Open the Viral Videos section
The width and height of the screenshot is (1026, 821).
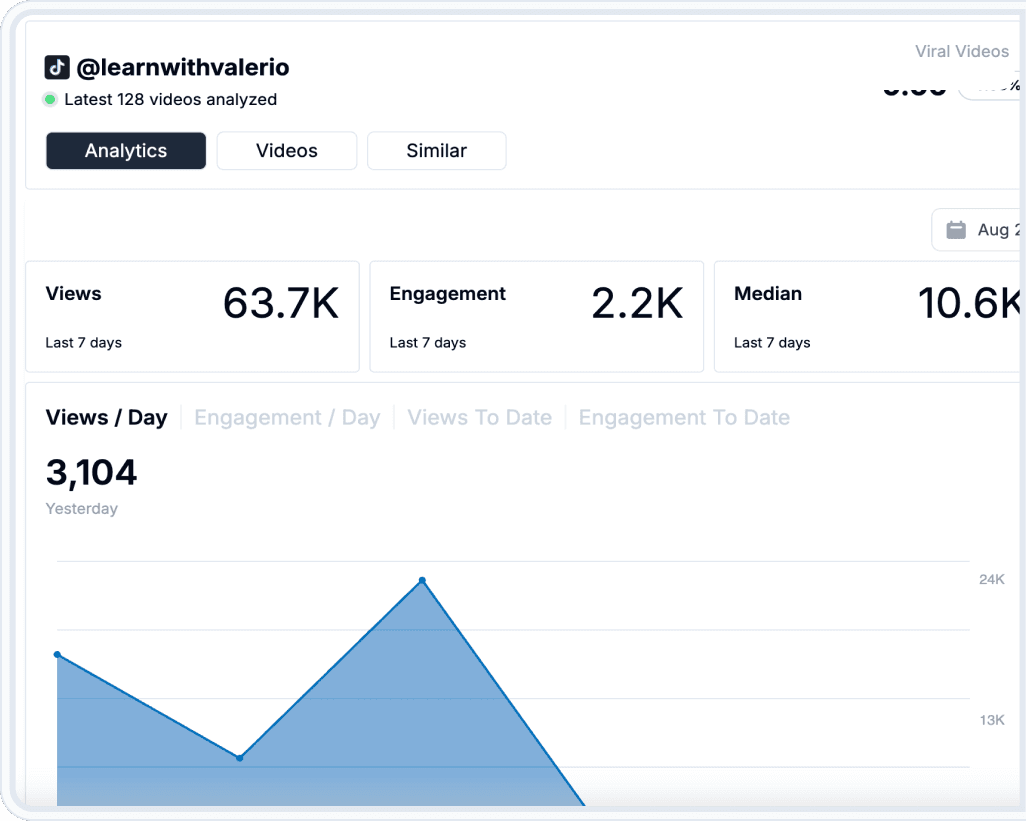tap(961, 51)
